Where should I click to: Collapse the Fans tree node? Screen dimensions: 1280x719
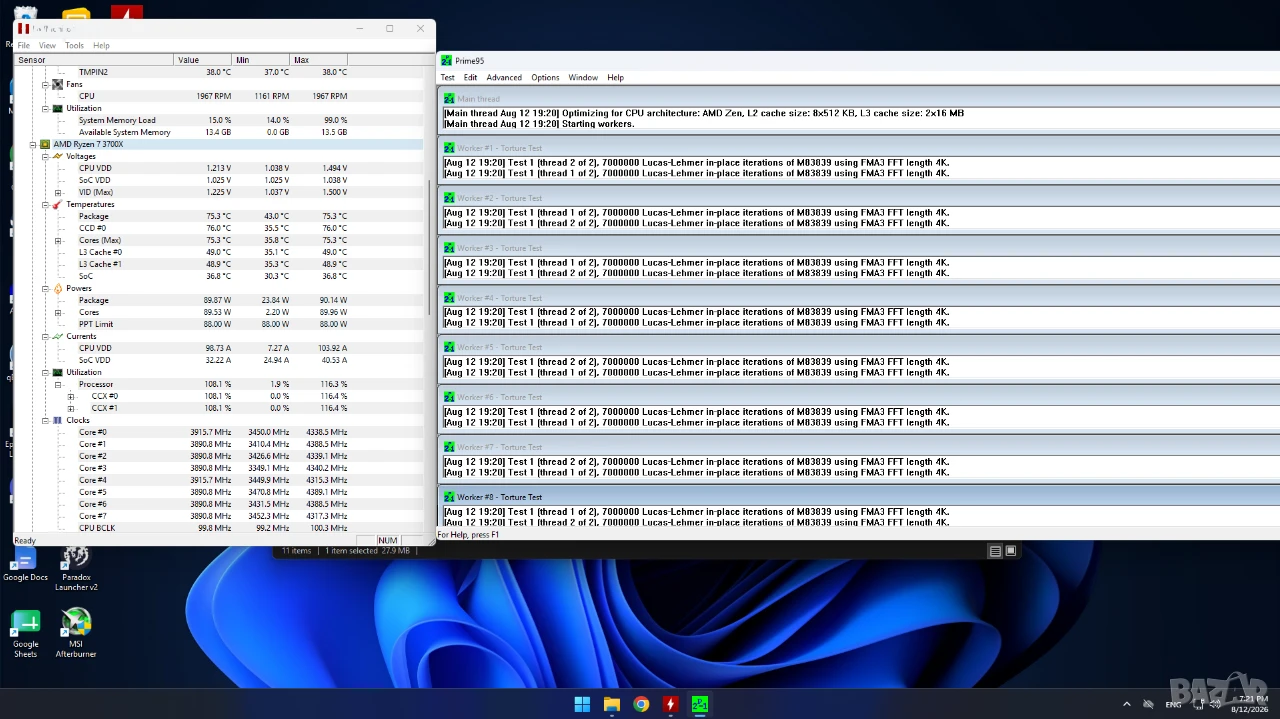[45, 84]
